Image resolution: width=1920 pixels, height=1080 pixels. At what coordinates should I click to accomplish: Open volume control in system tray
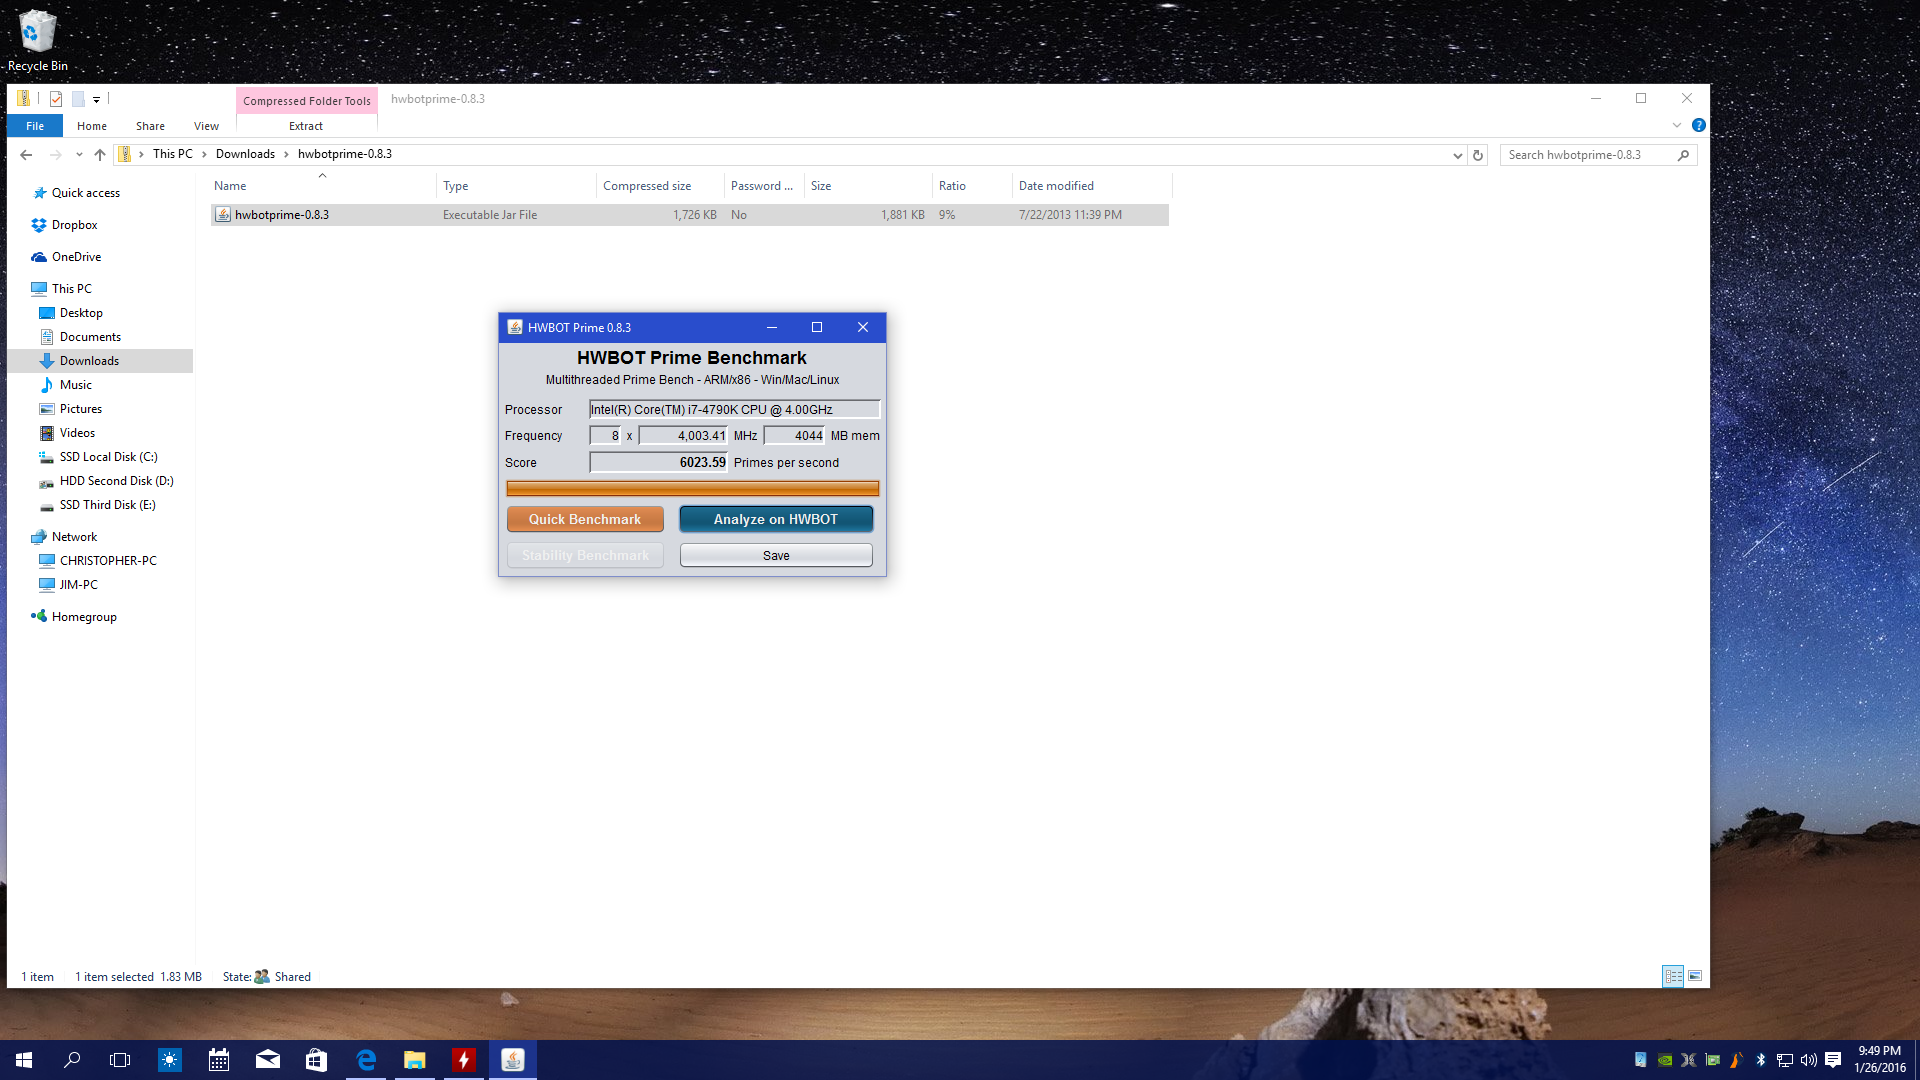(1808, 1060)
